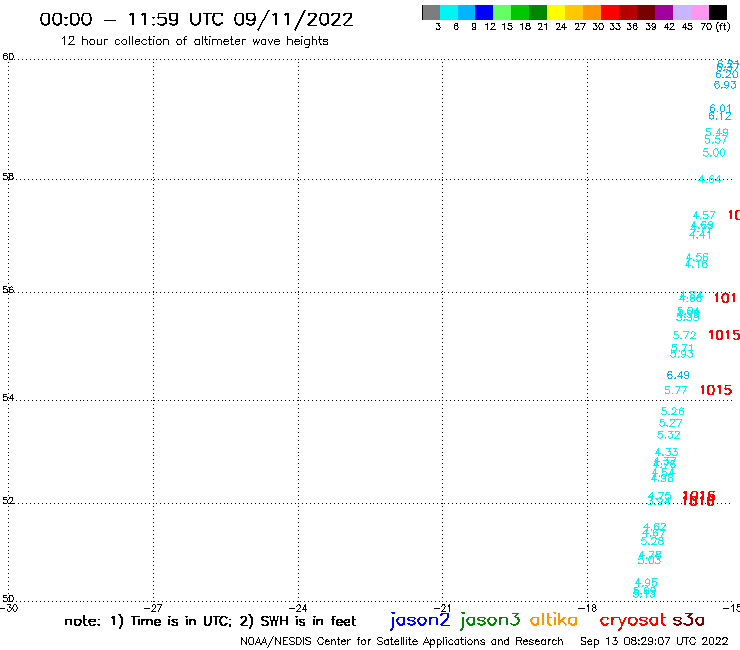Click the legend scale label '24'
Image resolution: width=740 pixels, height=650 pixels.
click(561, 27)
